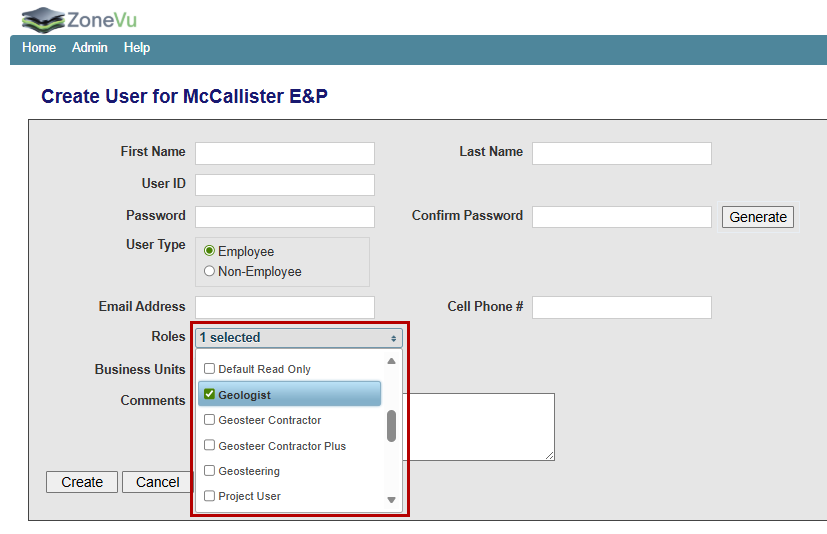Cancel creating the user
This screenshot has width=827, height=534.
tap(157, 482)
